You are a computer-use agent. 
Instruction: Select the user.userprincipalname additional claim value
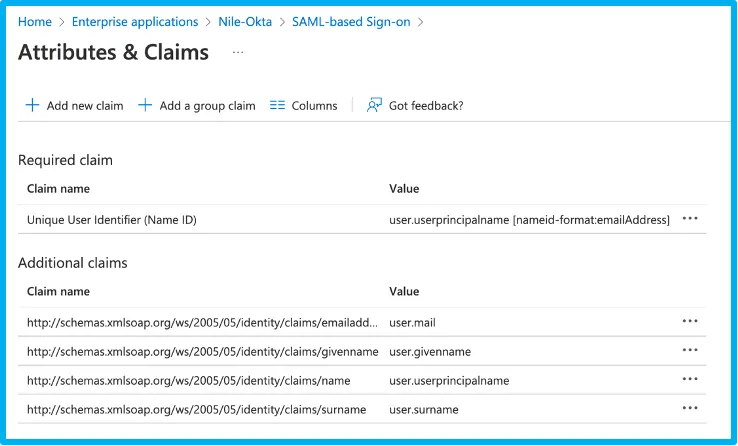449,381
